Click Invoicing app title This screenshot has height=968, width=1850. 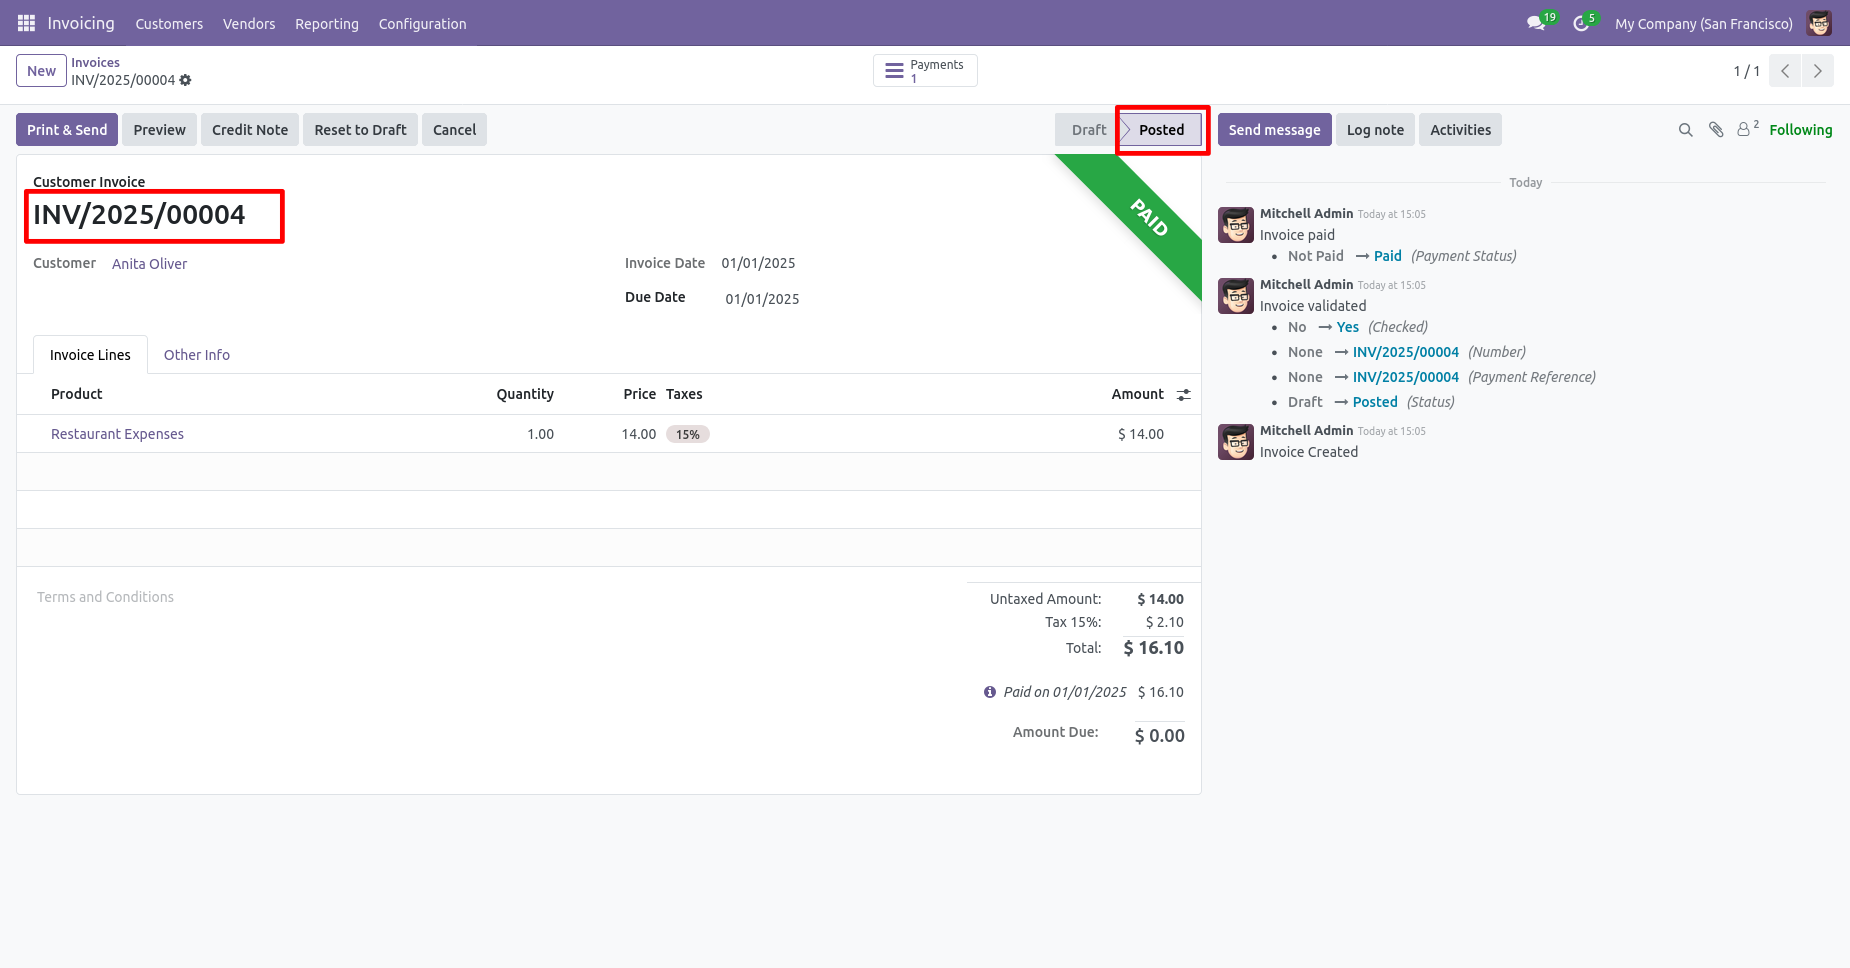pos(81,23)
